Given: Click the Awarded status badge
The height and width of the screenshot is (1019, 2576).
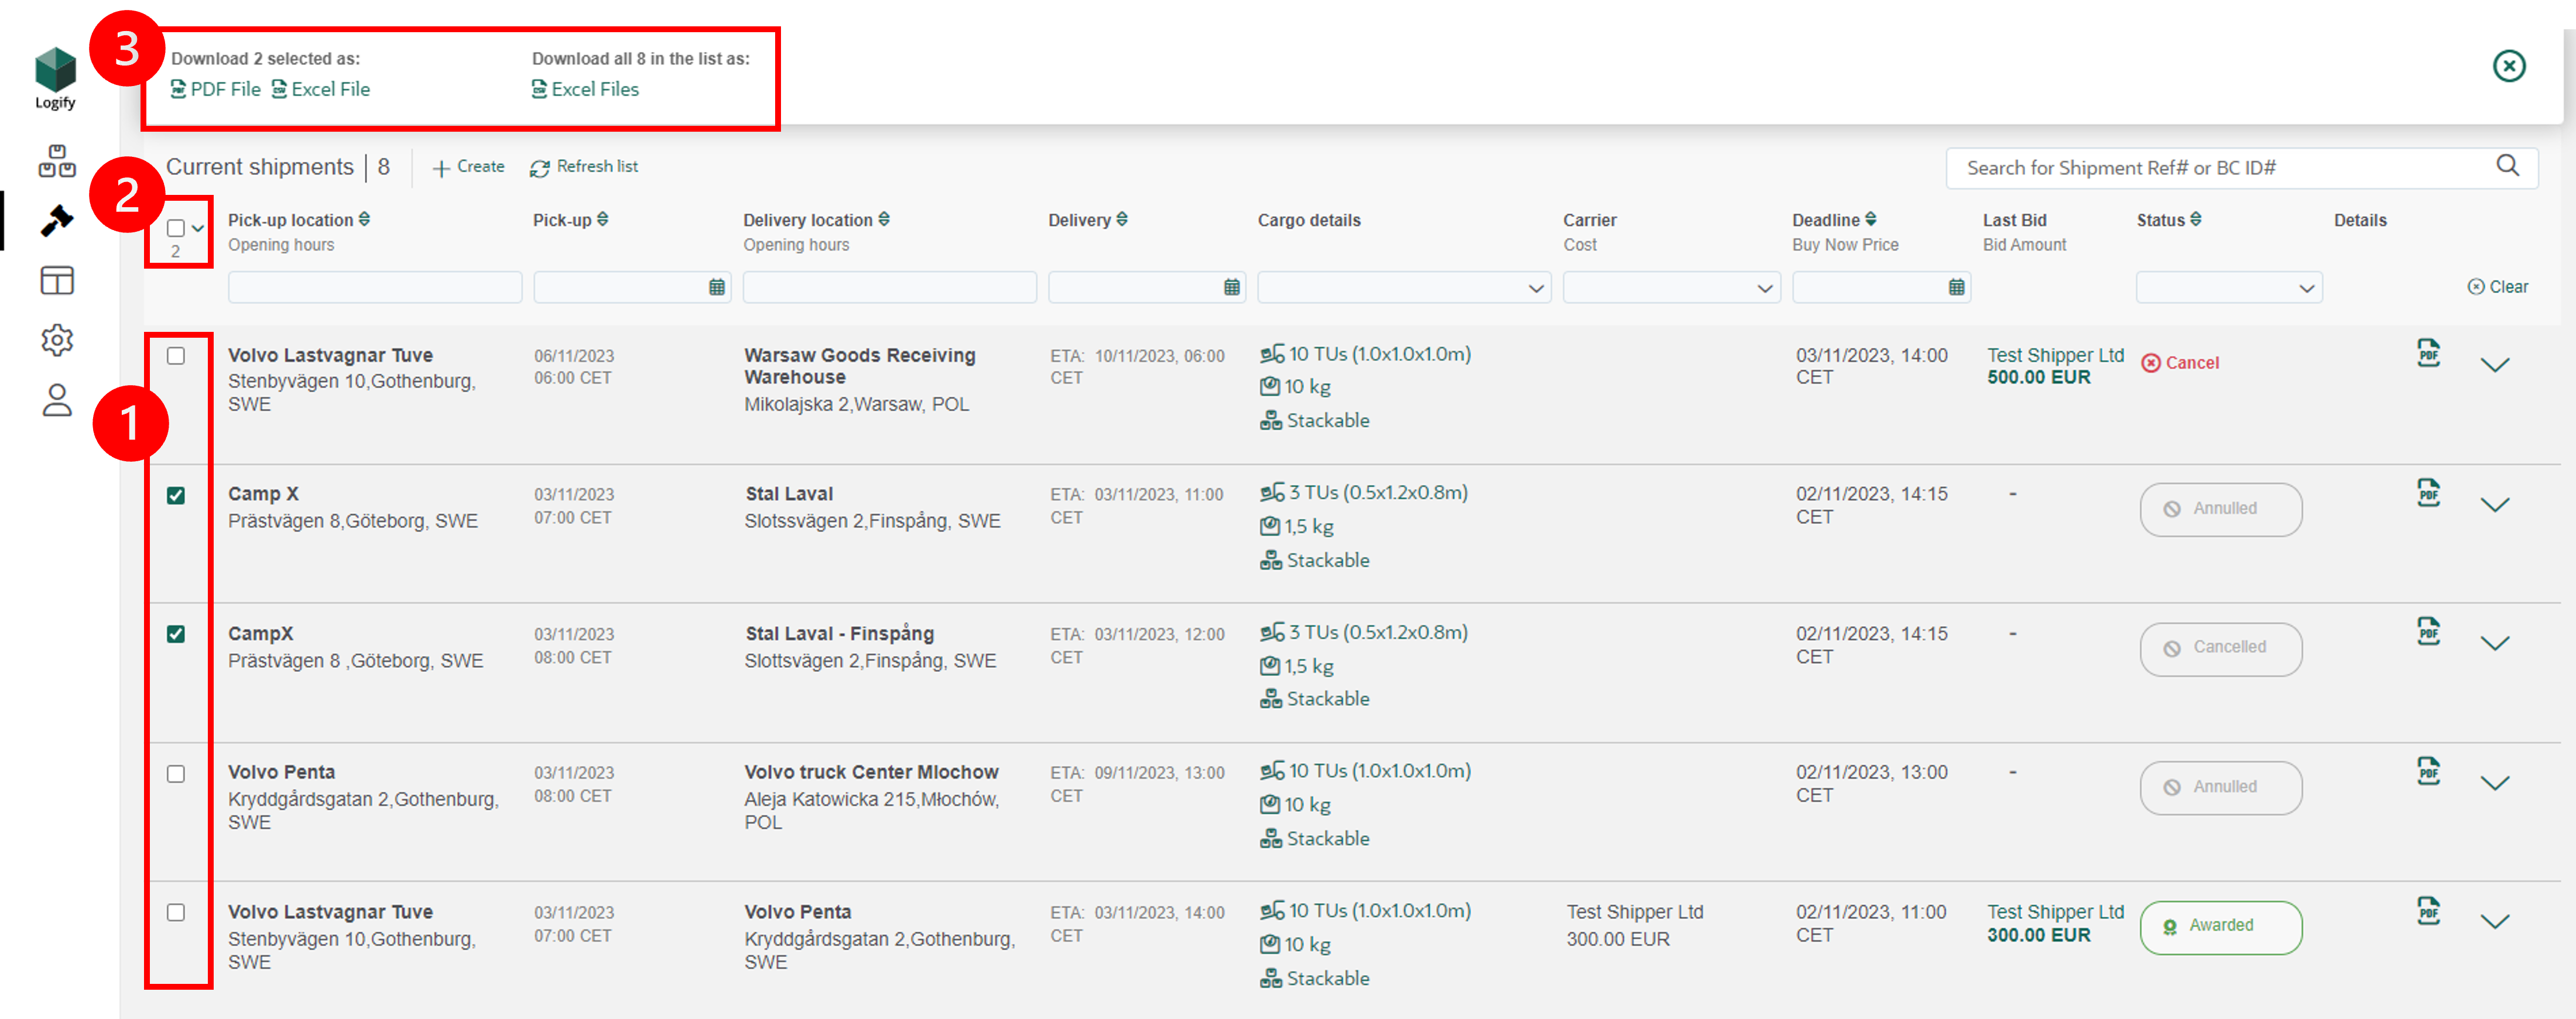Looking at the screenshot, I should pyautogui.click(x=2221, y=927).
